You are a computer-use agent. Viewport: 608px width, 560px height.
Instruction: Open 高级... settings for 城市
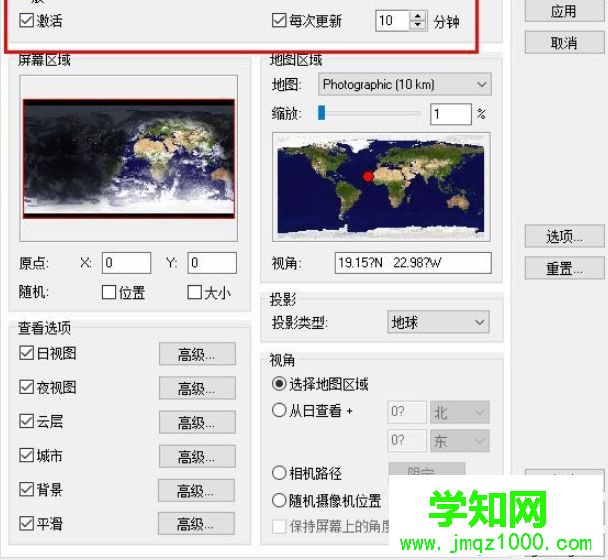pyautogui.click(x=197, y=456)
